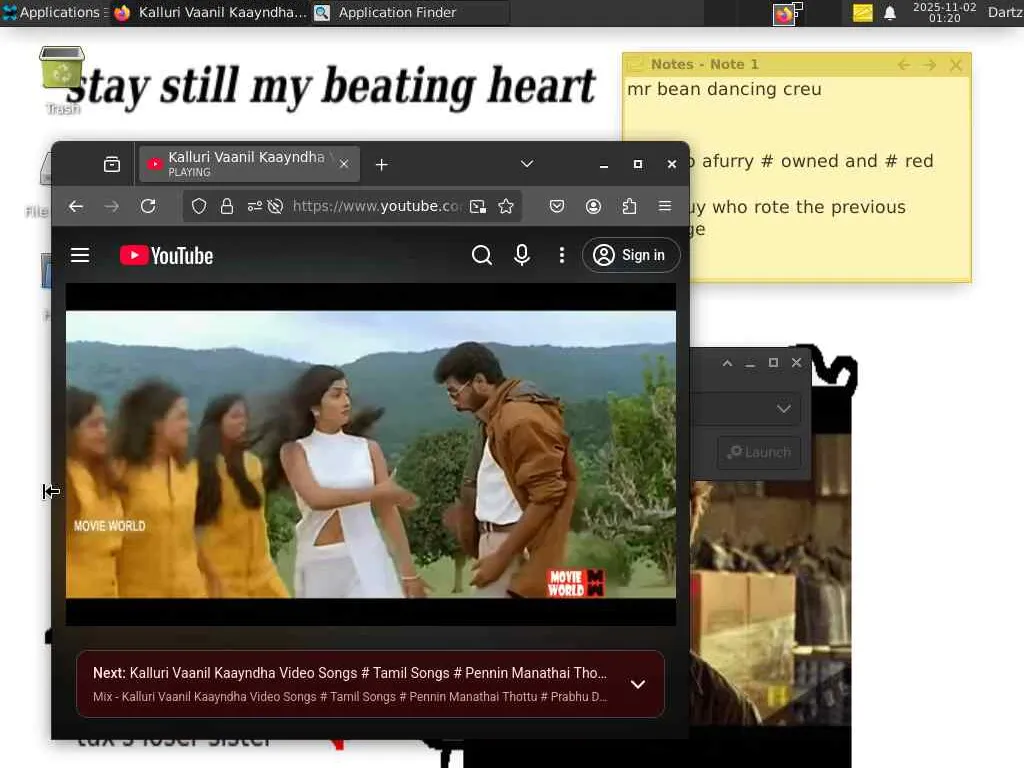Minimize the Application Finder window
Screen dimensions: 1024x768
coord(750,364)
